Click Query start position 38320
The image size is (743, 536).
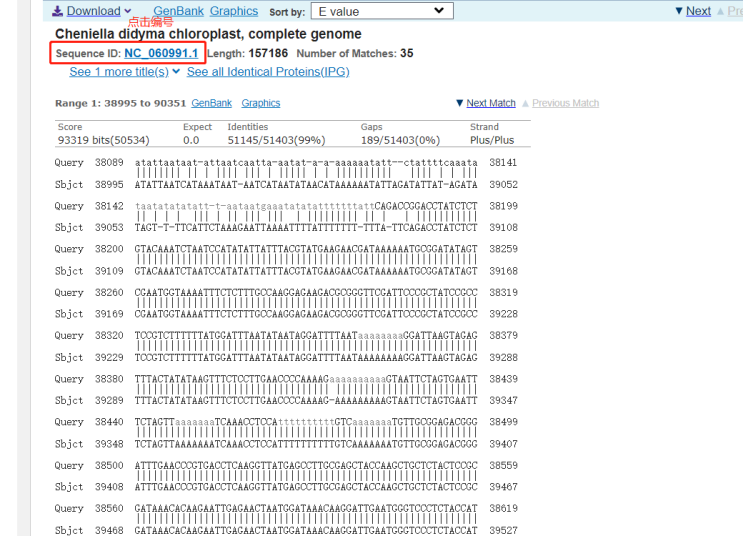[109, 336]
